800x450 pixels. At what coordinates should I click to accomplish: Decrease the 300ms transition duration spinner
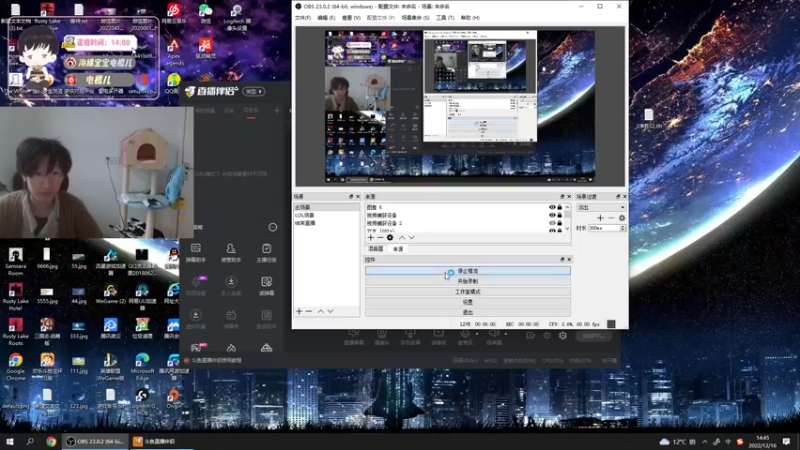click(x=622, y=230)
